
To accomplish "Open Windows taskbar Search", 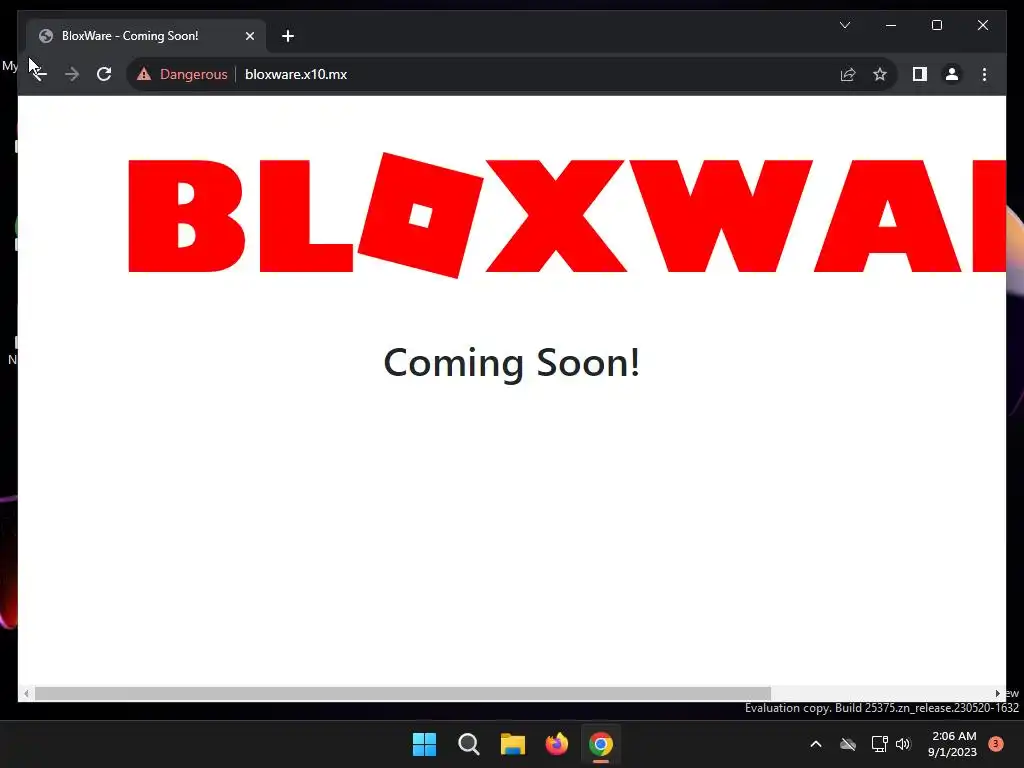I will [x=469, y=744].
